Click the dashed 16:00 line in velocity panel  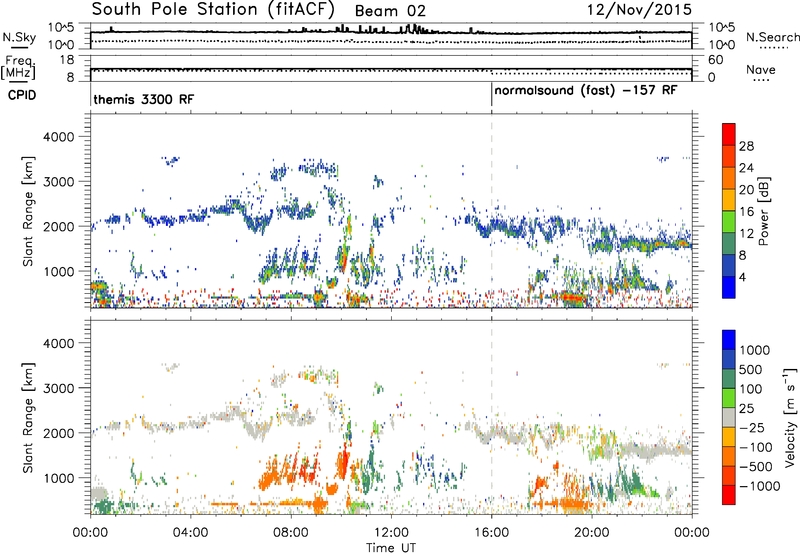pos(491,418)
